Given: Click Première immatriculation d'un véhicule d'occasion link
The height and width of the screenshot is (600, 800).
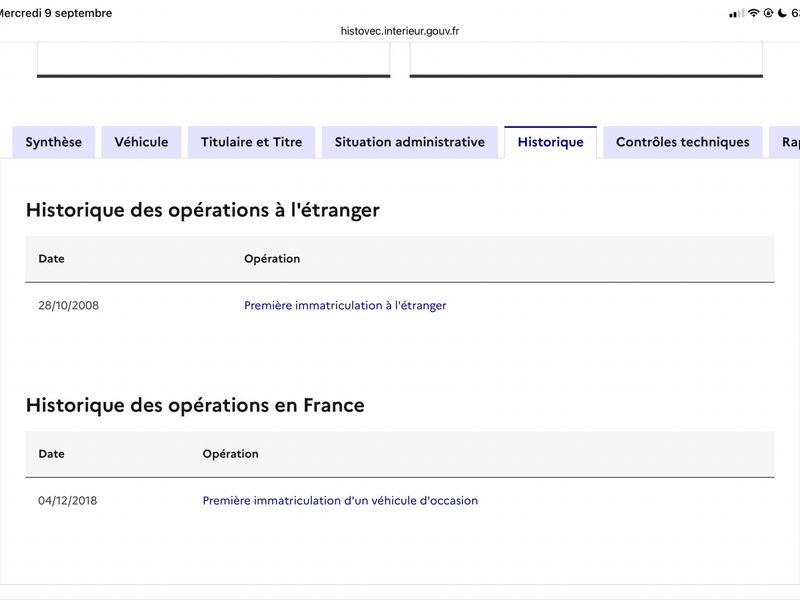Looking at the screenshot, I should coord(340,501).
